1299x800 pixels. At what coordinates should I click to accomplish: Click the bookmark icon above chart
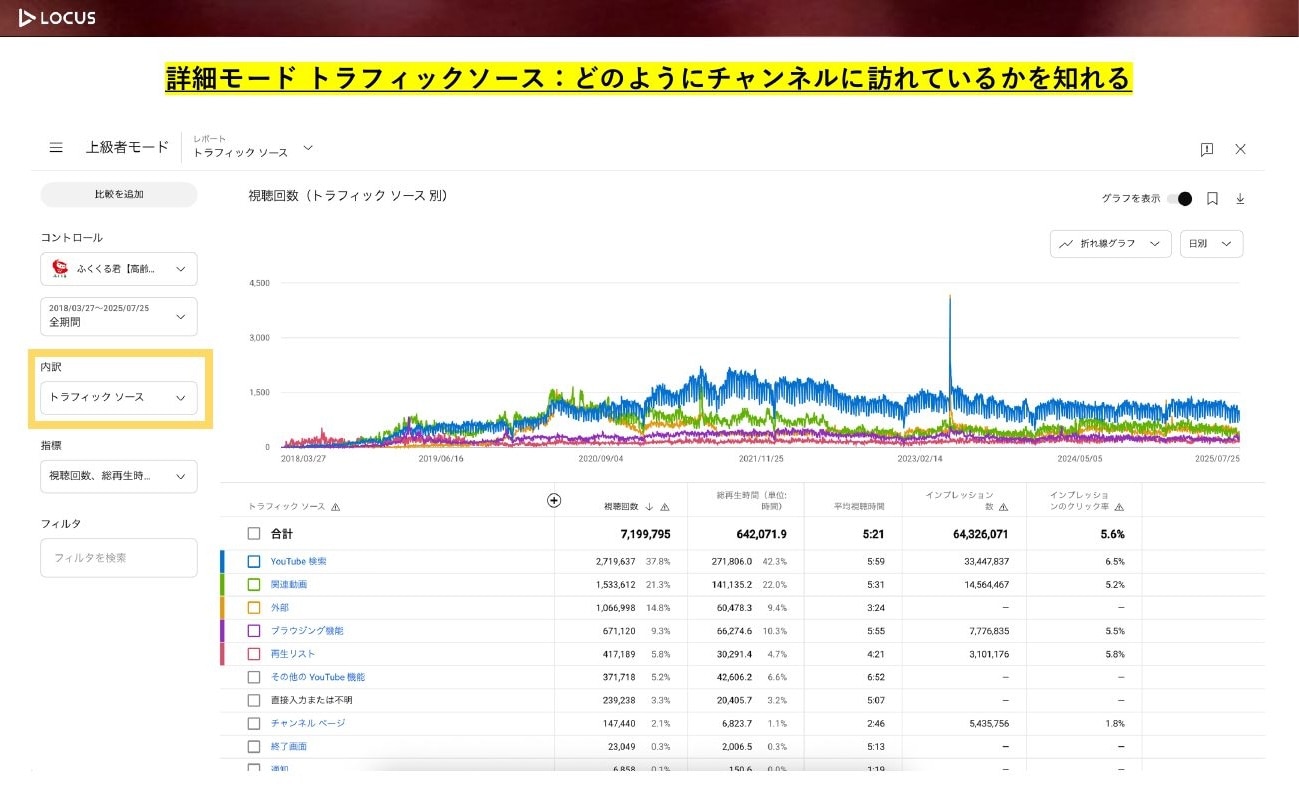click(x=1212, y=199)
